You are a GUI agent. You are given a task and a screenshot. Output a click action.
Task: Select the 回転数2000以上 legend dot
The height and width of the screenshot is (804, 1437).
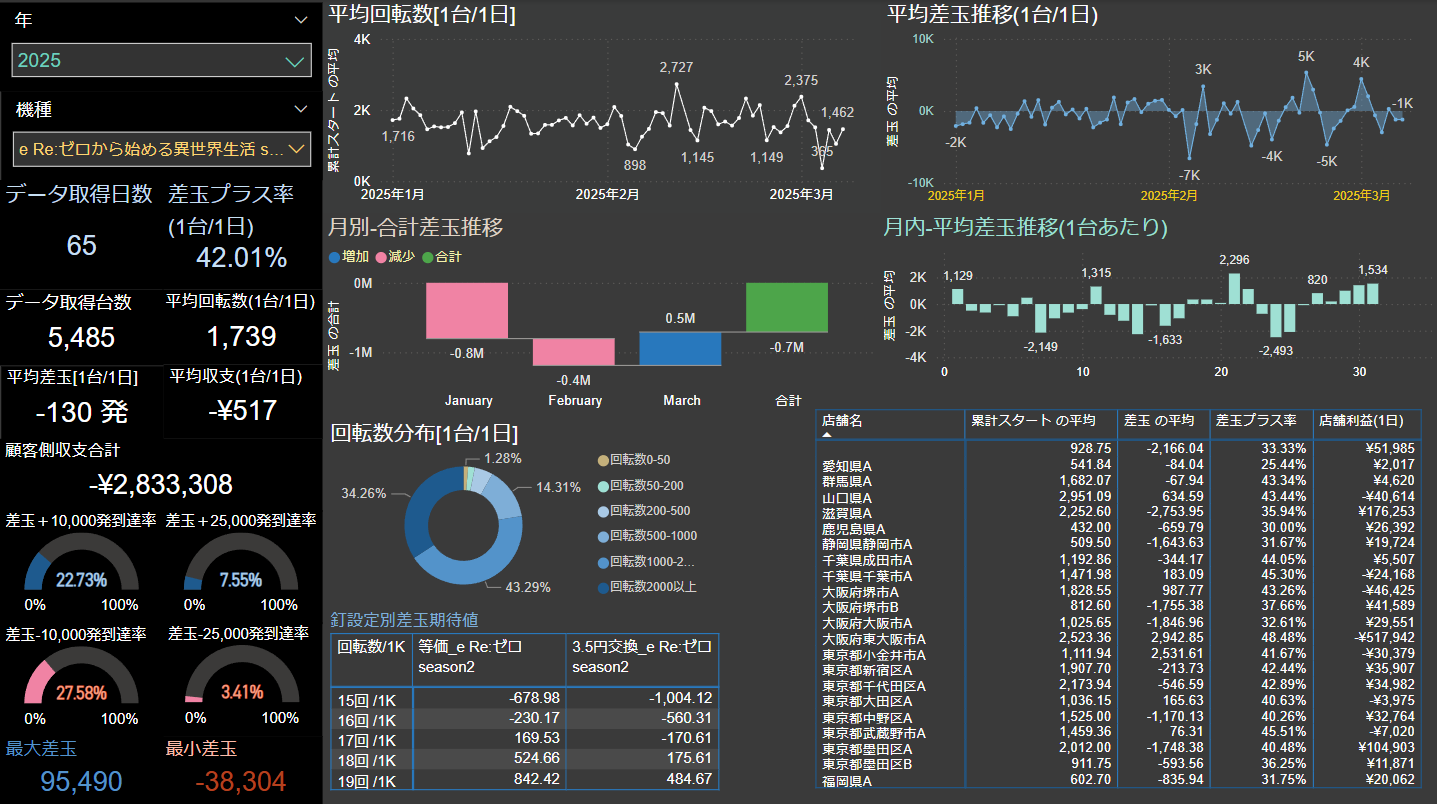602,587
